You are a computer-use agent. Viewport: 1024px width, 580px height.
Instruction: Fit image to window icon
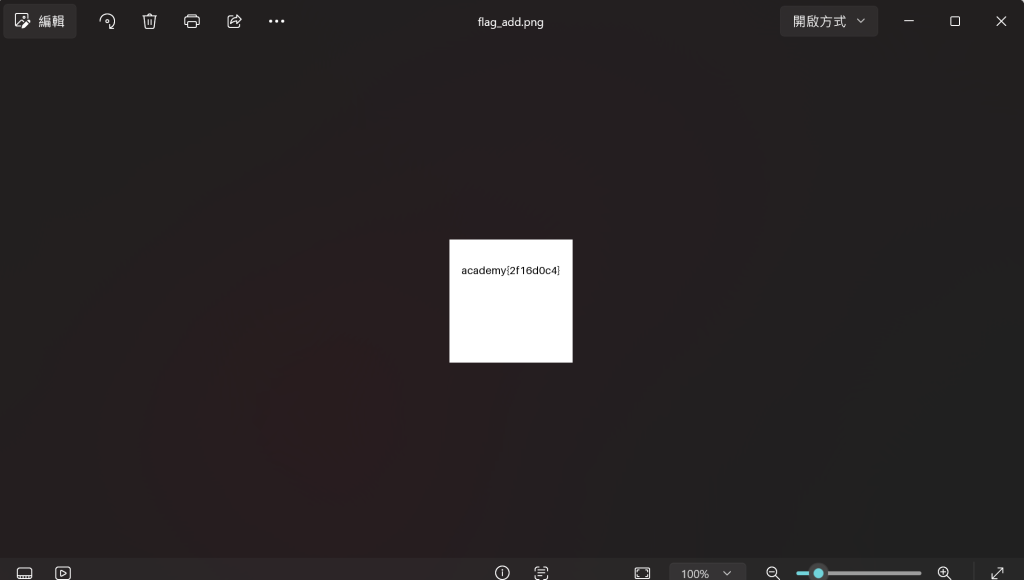pos(642,573)
